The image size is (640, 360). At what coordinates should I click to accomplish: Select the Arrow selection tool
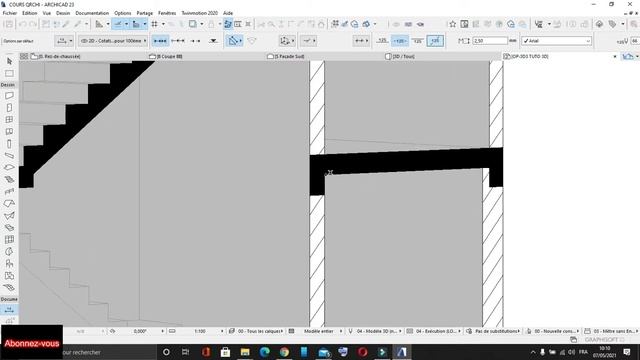(9, 61)
